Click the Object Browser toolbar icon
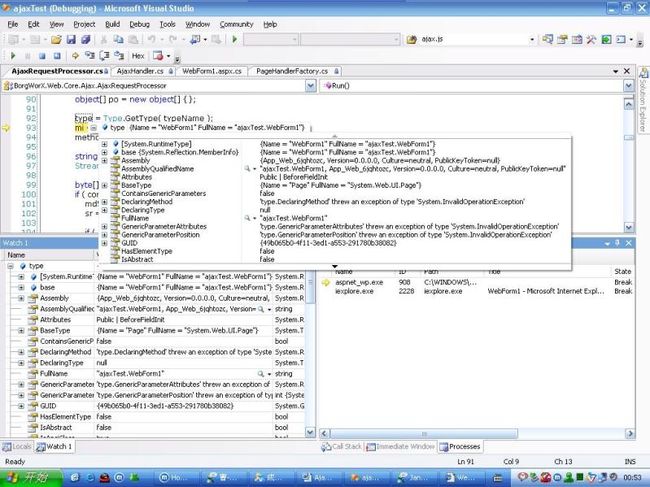This screenshot has height=487, width=650. pyautogui.click(x=577, y=39)
